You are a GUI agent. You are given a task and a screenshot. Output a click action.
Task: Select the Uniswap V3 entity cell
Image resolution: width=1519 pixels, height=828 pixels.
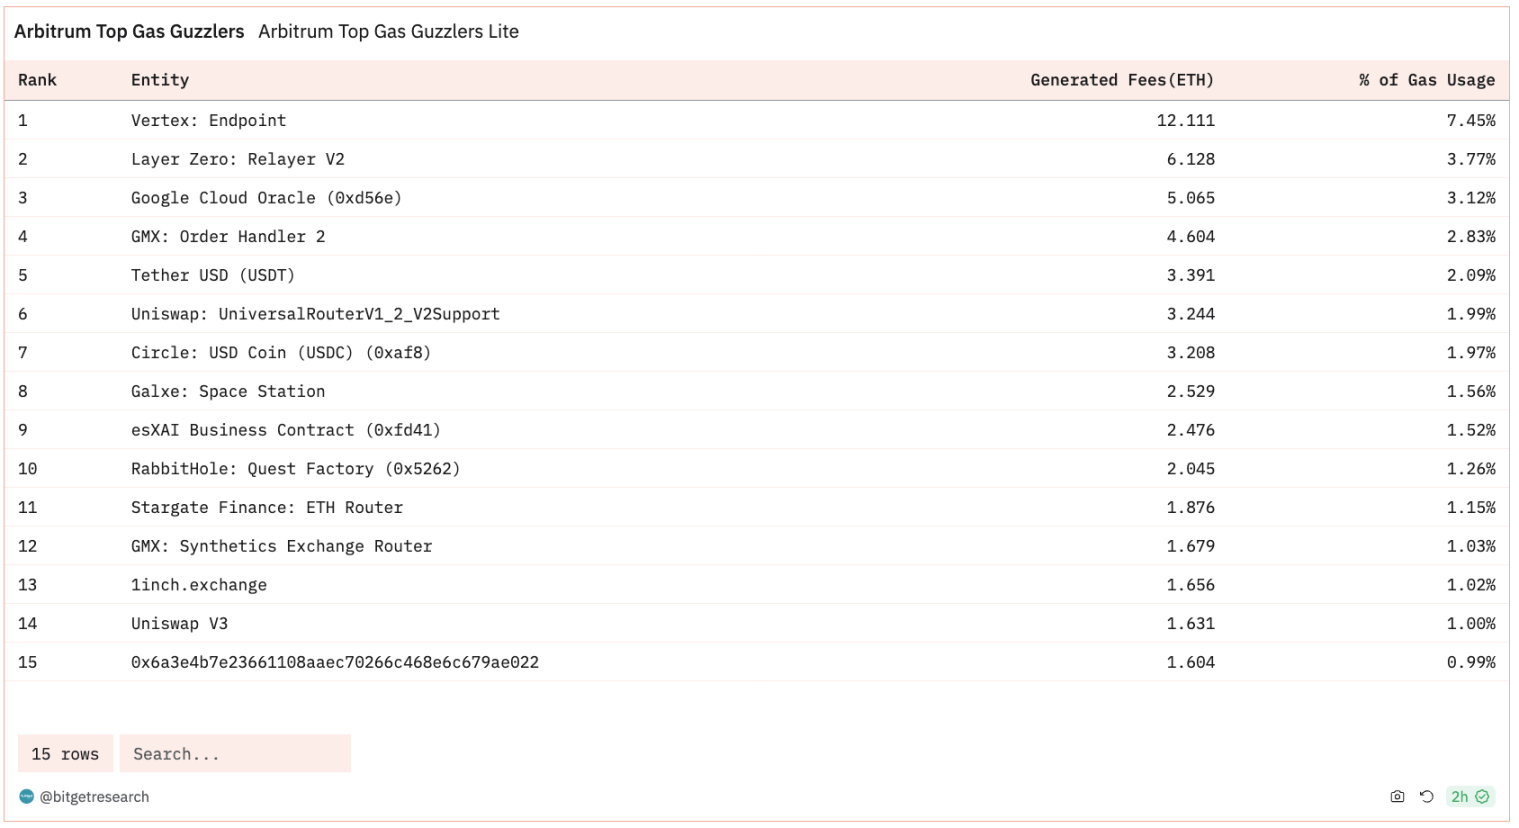tap(179, 624)
